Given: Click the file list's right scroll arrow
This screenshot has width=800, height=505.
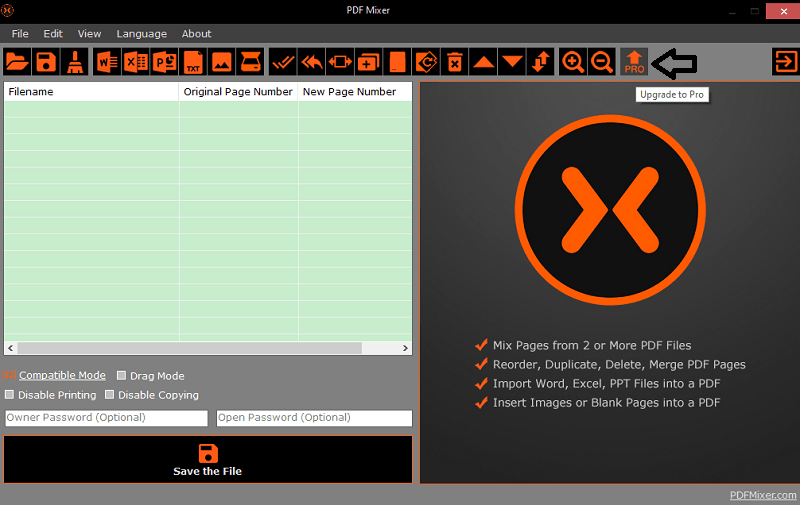Looking at the screenshot, I should coord(406,348).
